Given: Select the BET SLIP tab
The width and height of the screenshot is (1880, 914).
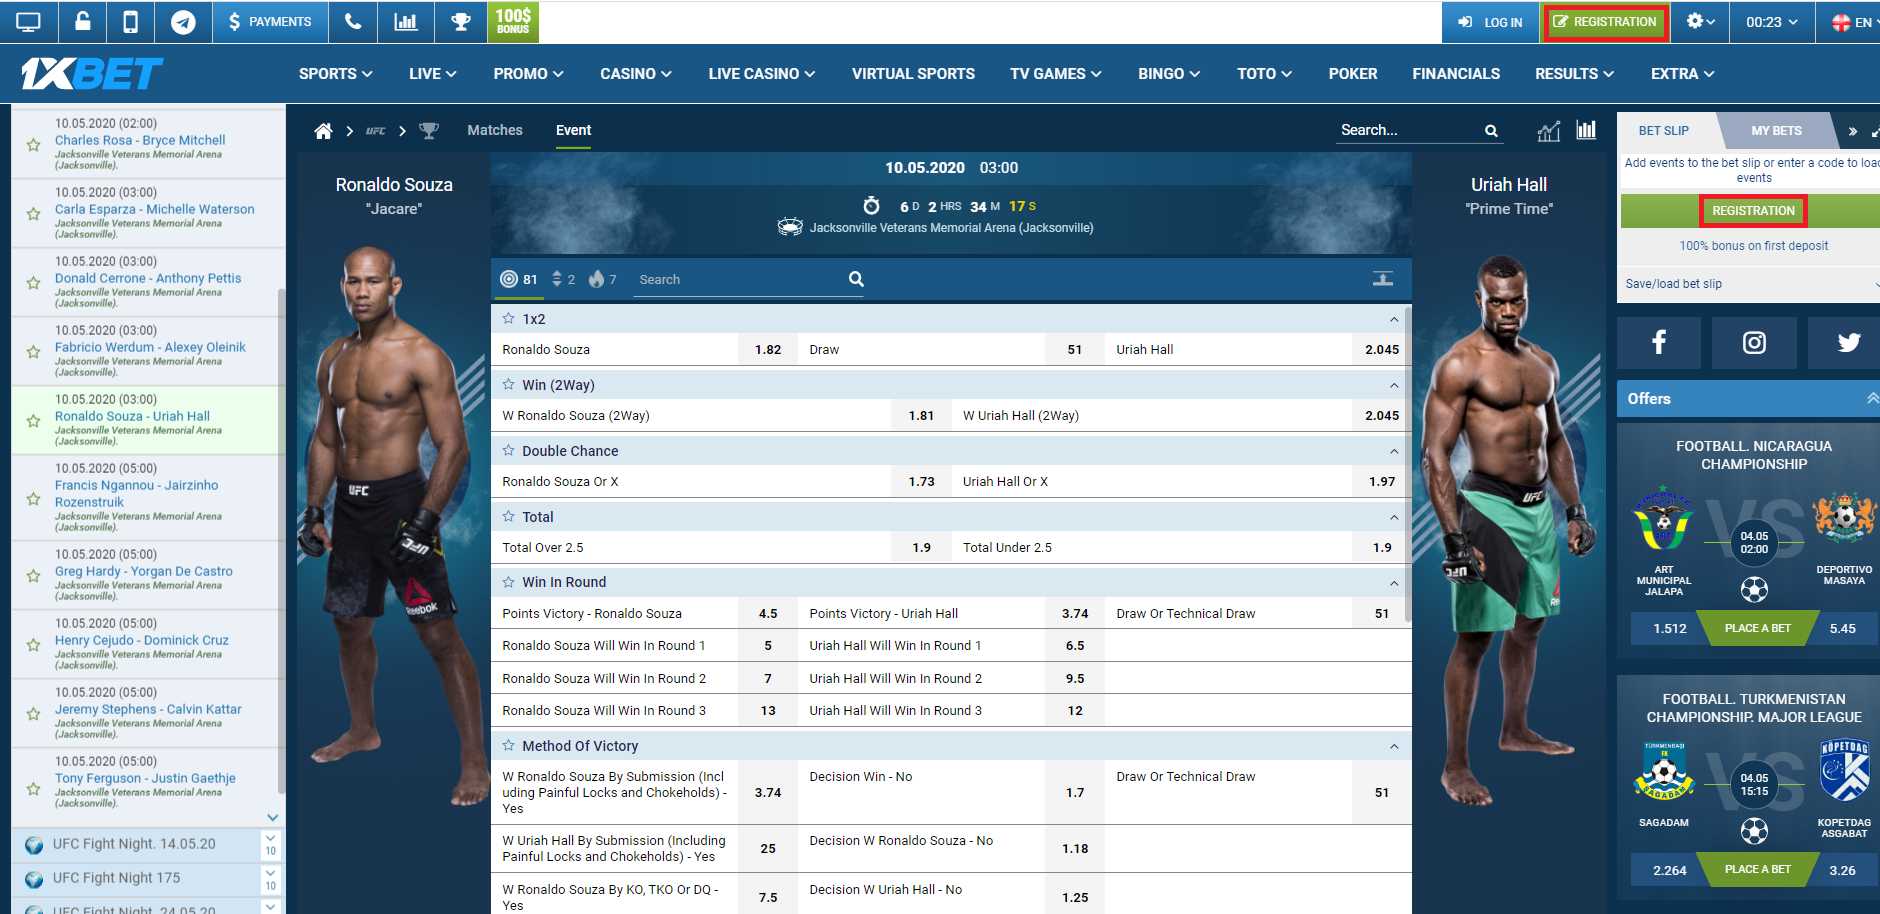Looking at the screenshot, I should pos(1664,131).
